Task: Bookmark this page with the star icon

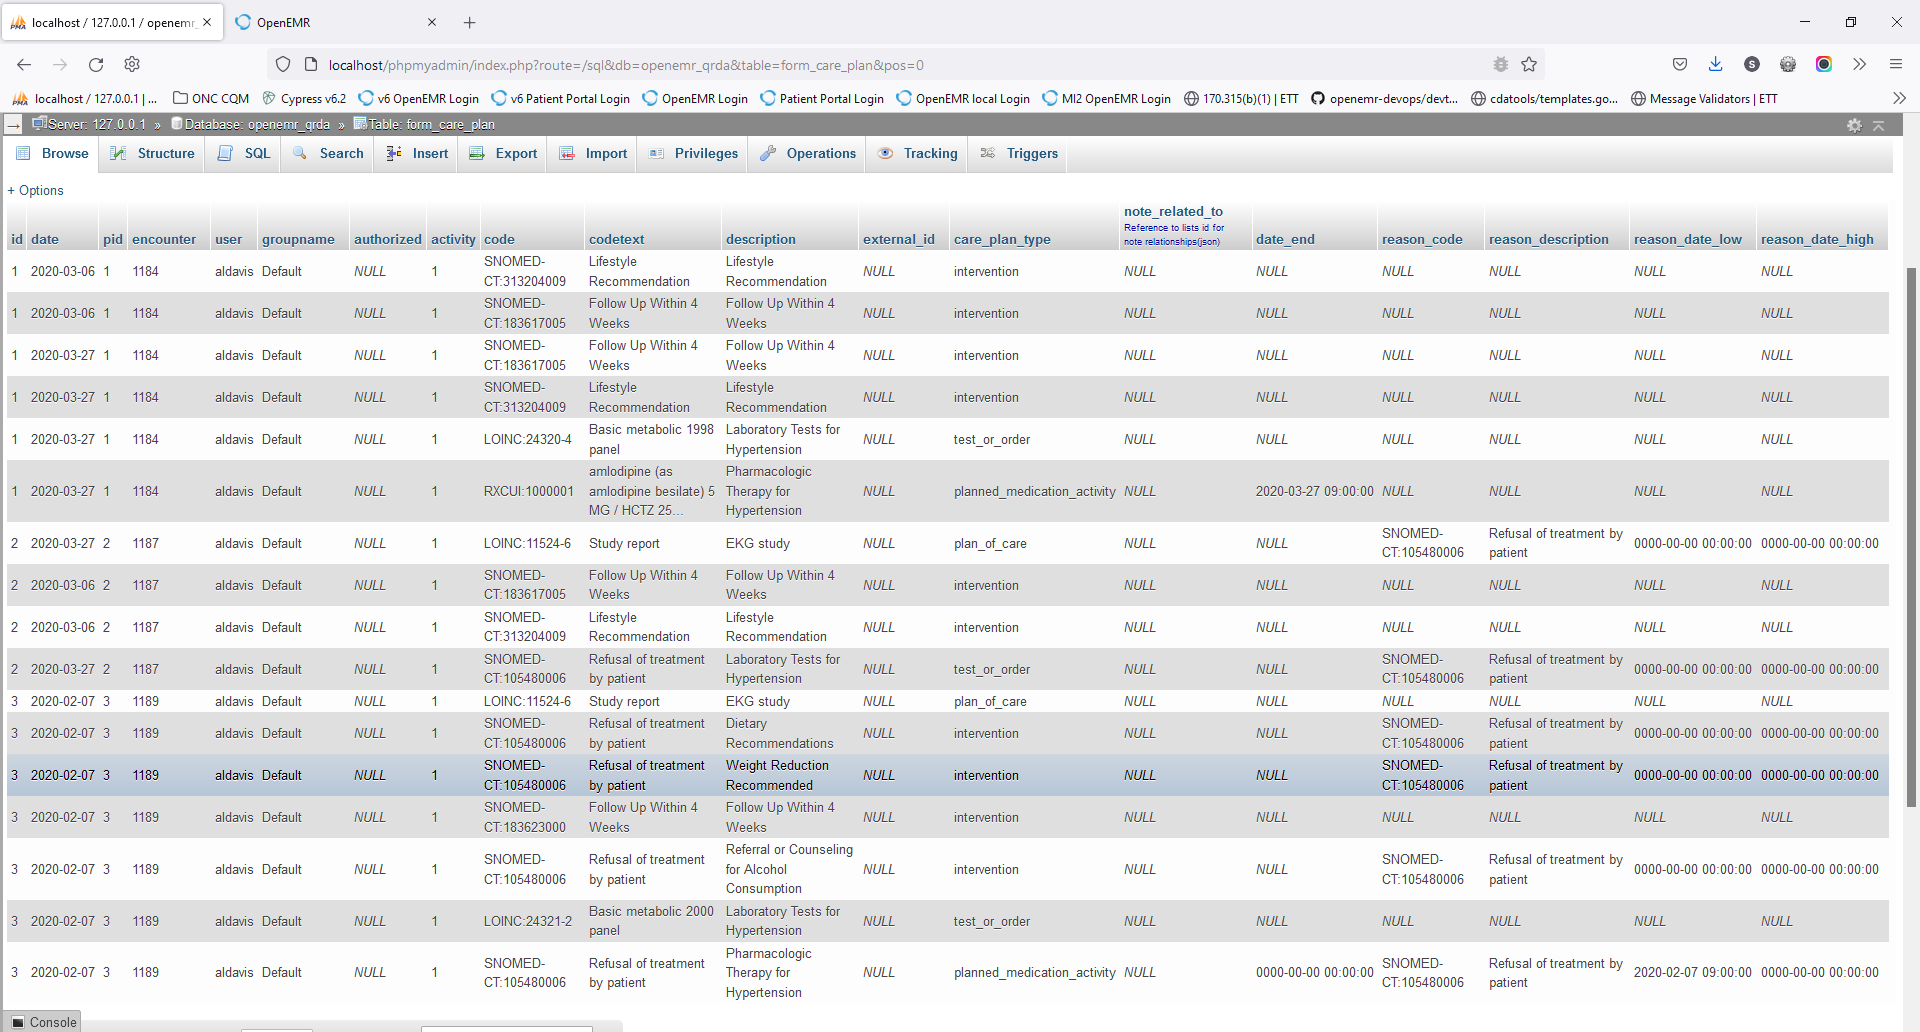Action: click(1529, 64)
